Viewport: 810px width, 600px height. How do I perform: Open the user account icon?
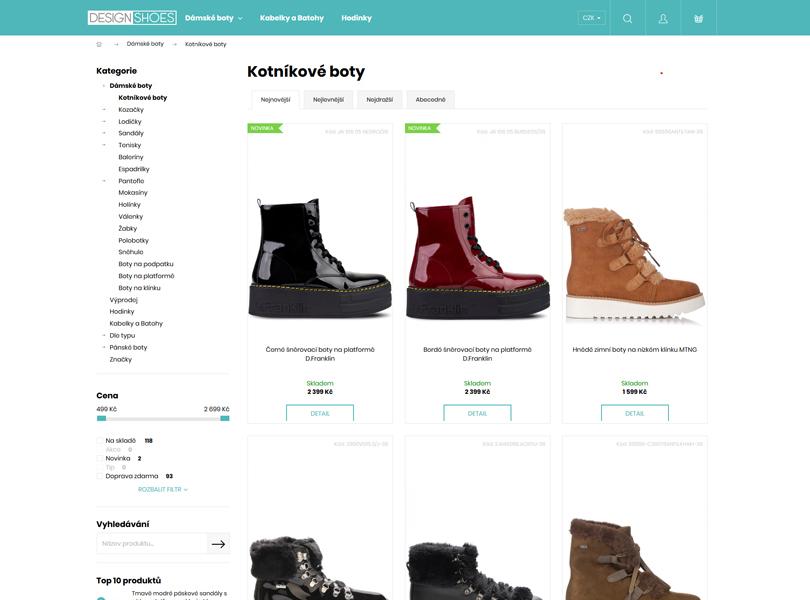point(663,19)
